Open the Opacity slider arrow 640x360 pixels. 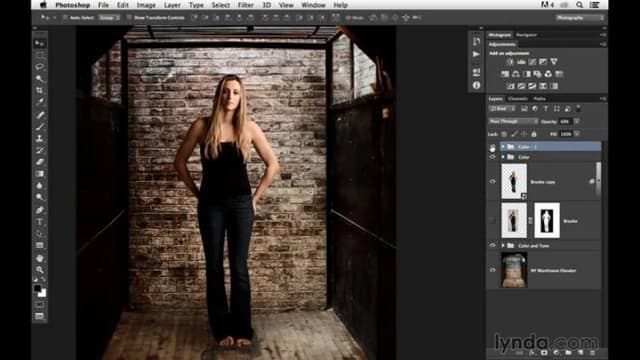click(577, 122)
